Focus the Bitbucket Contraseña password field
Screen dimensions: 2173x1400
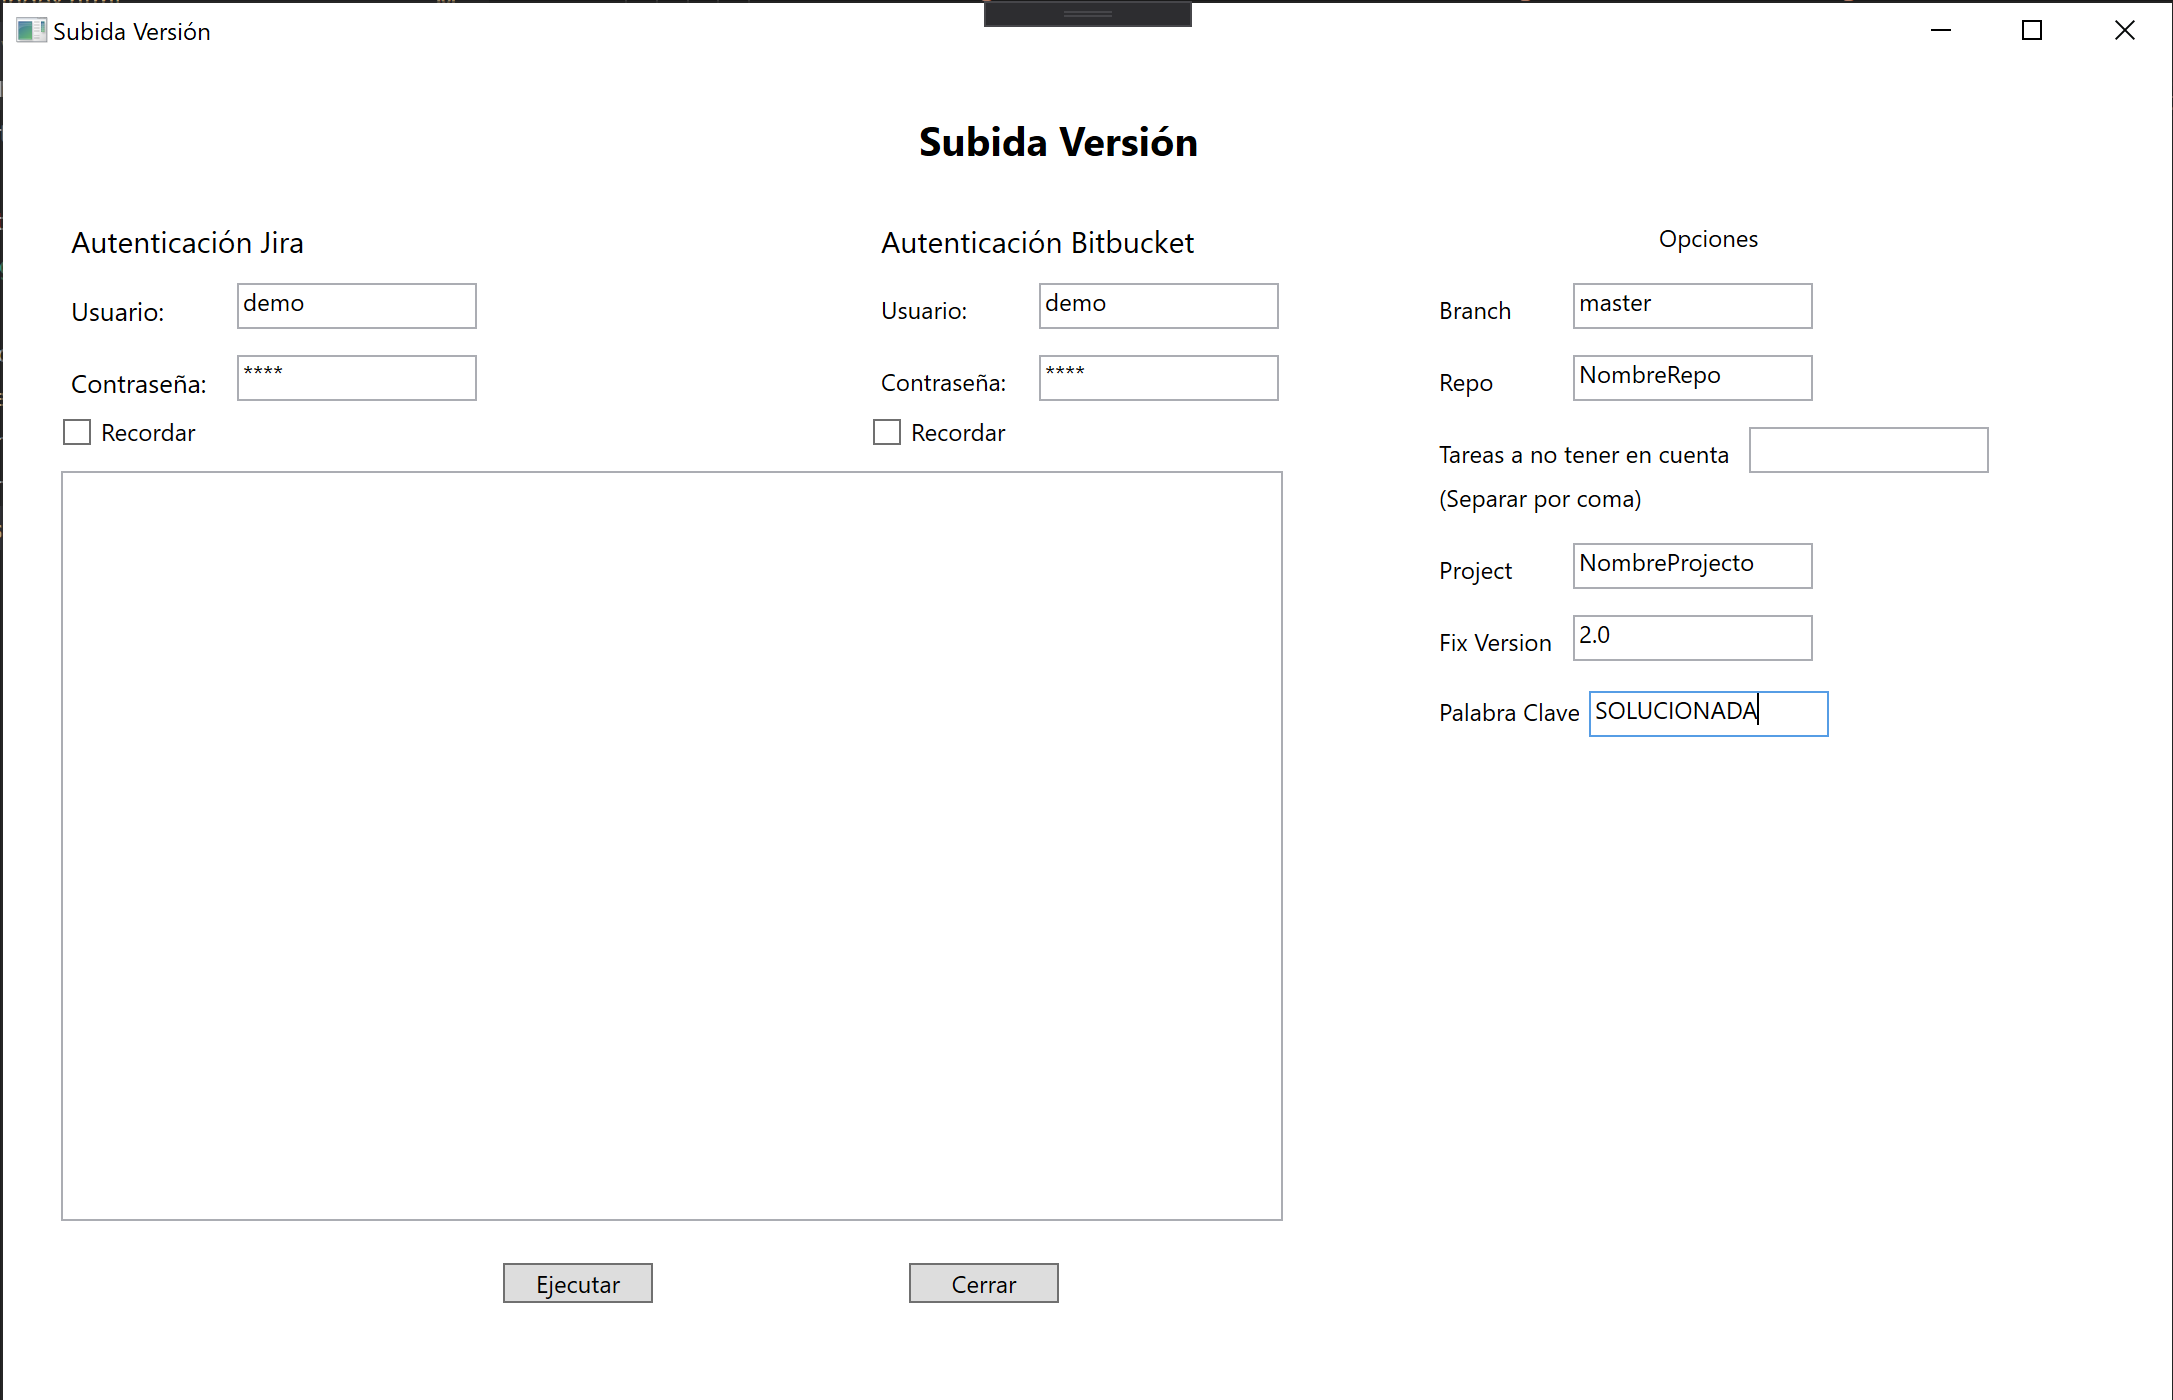[x=1159, y=378]
